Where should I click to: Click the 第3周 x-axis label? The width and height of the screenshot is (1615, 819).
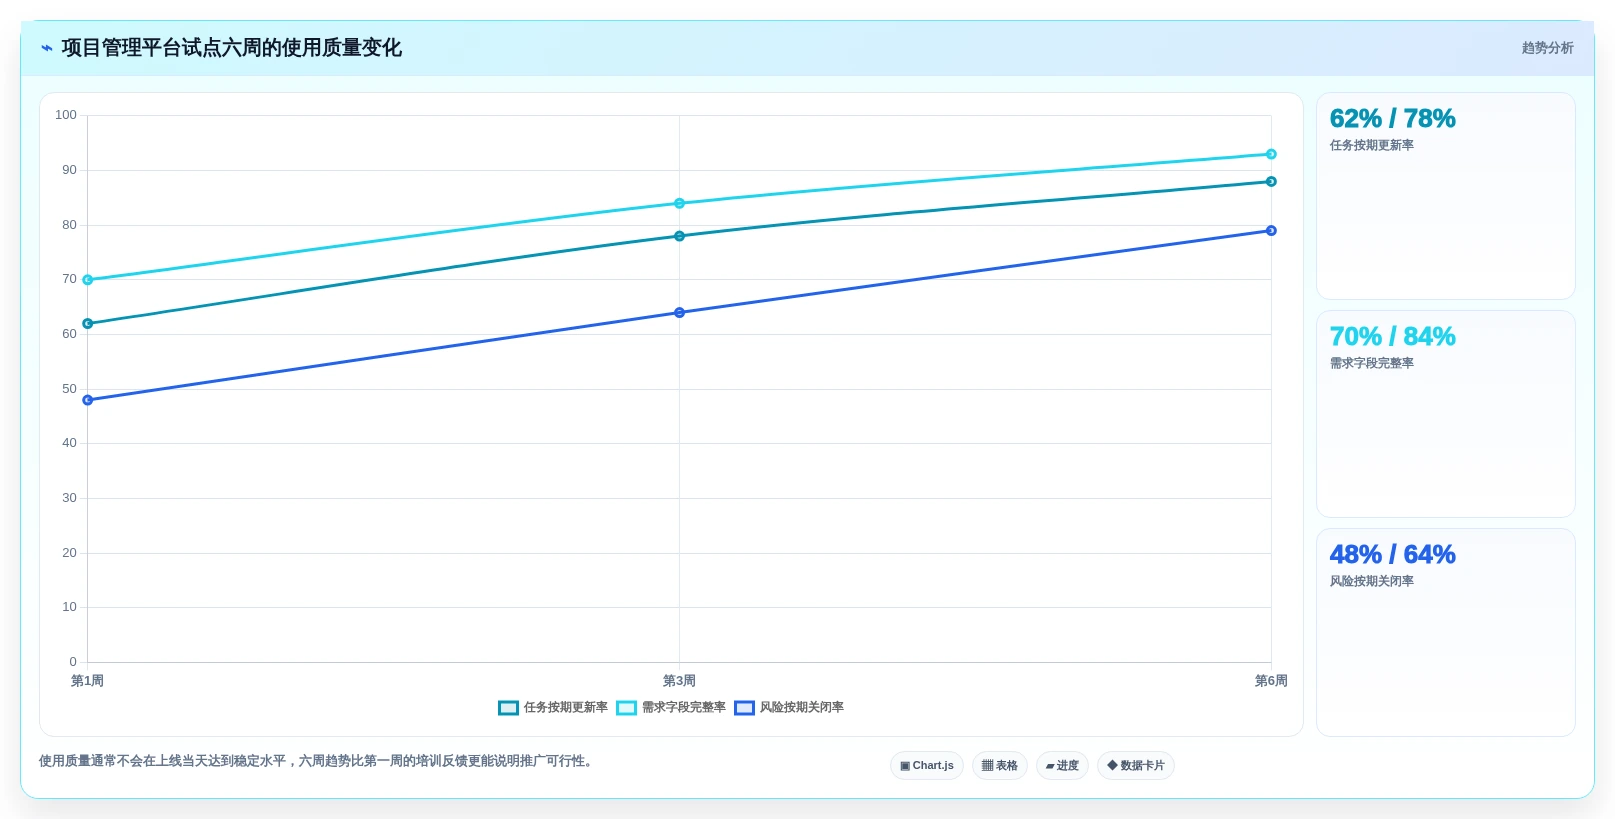(680, 681)
